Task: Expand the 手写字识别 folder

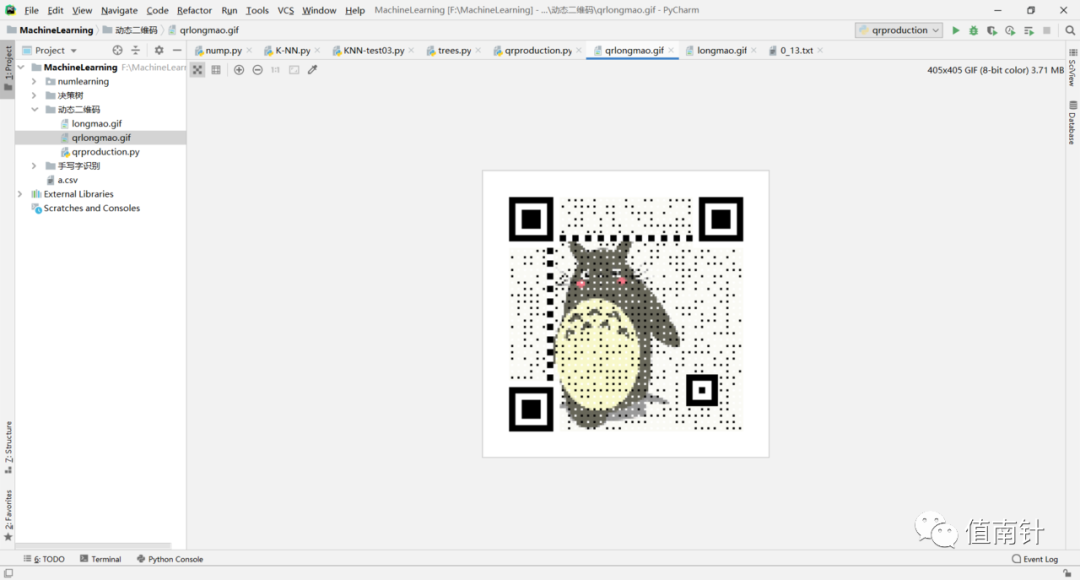Action: click(34, 166)
